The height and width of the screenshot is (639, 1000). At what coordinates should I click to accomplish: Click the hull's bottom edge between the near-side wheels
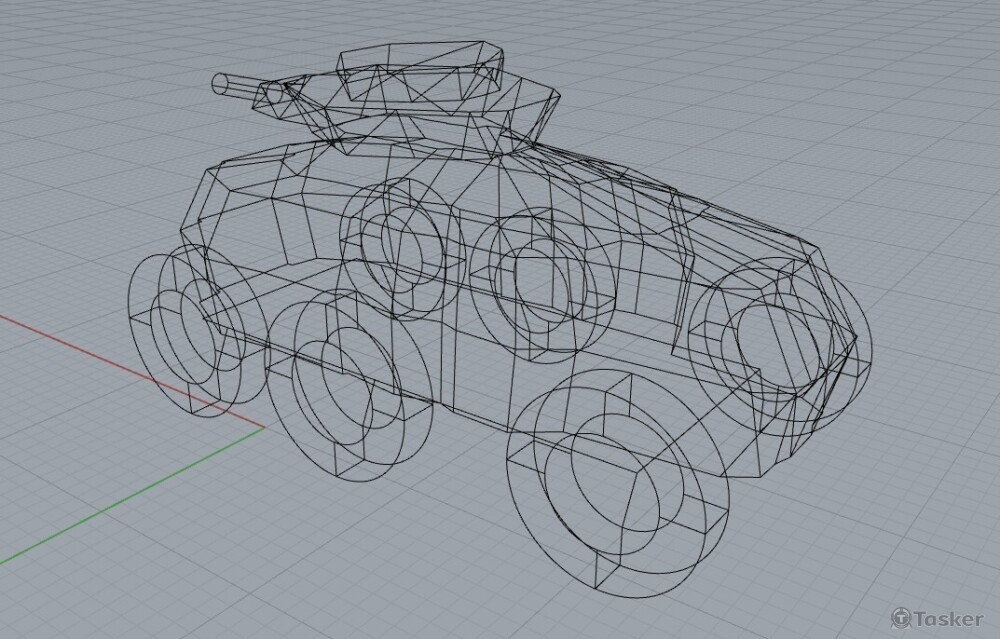pyautogui.click(x=470, y=412)
